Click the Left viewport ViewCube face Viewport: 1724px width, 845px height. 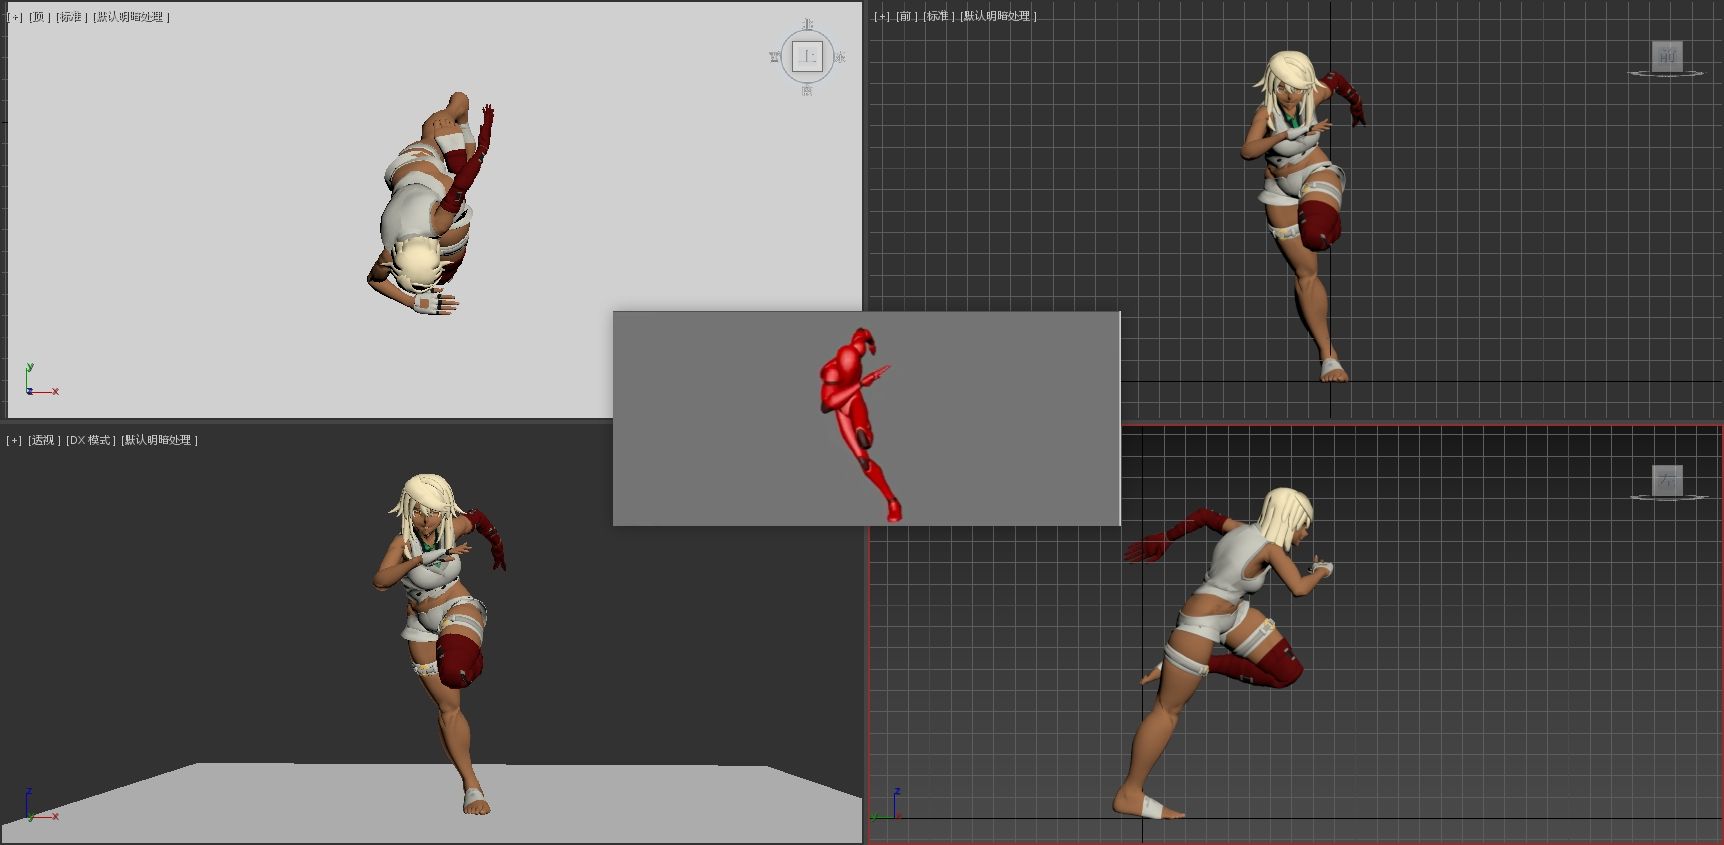click(1667, 481)
